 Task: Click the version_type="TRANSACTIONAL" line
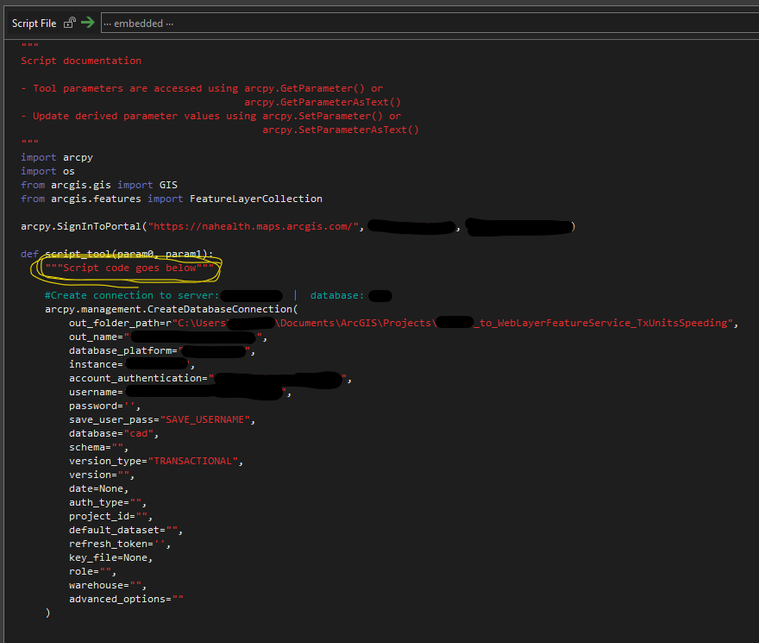click(x=156, y=461)
